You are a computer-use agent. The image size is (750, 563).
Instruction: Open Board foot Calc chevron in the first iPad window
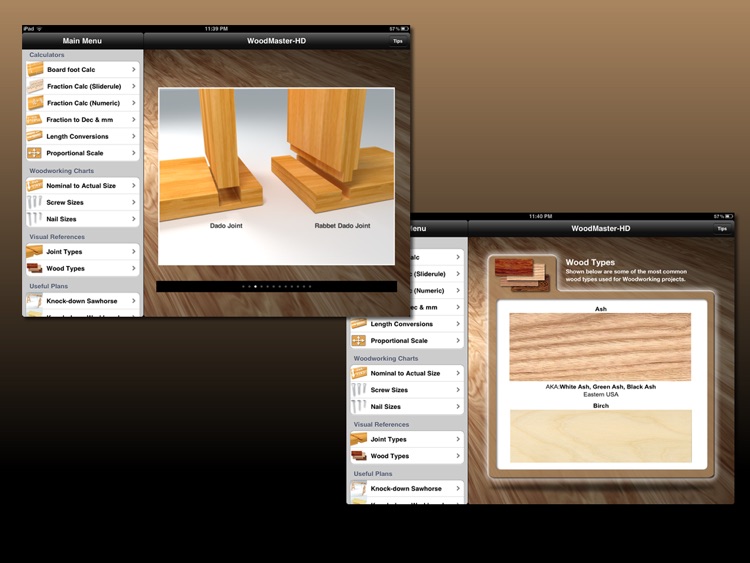(133, 69)
